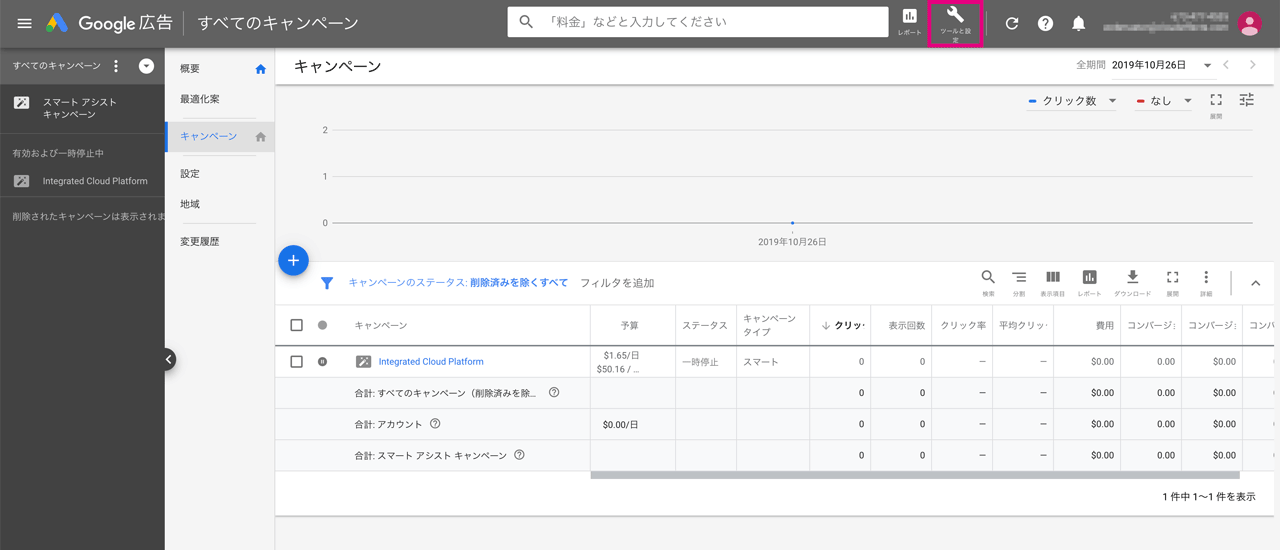Screen dimensions: 1280x550
Task: Open 設定 in the navigation
Action: (190, 174)
